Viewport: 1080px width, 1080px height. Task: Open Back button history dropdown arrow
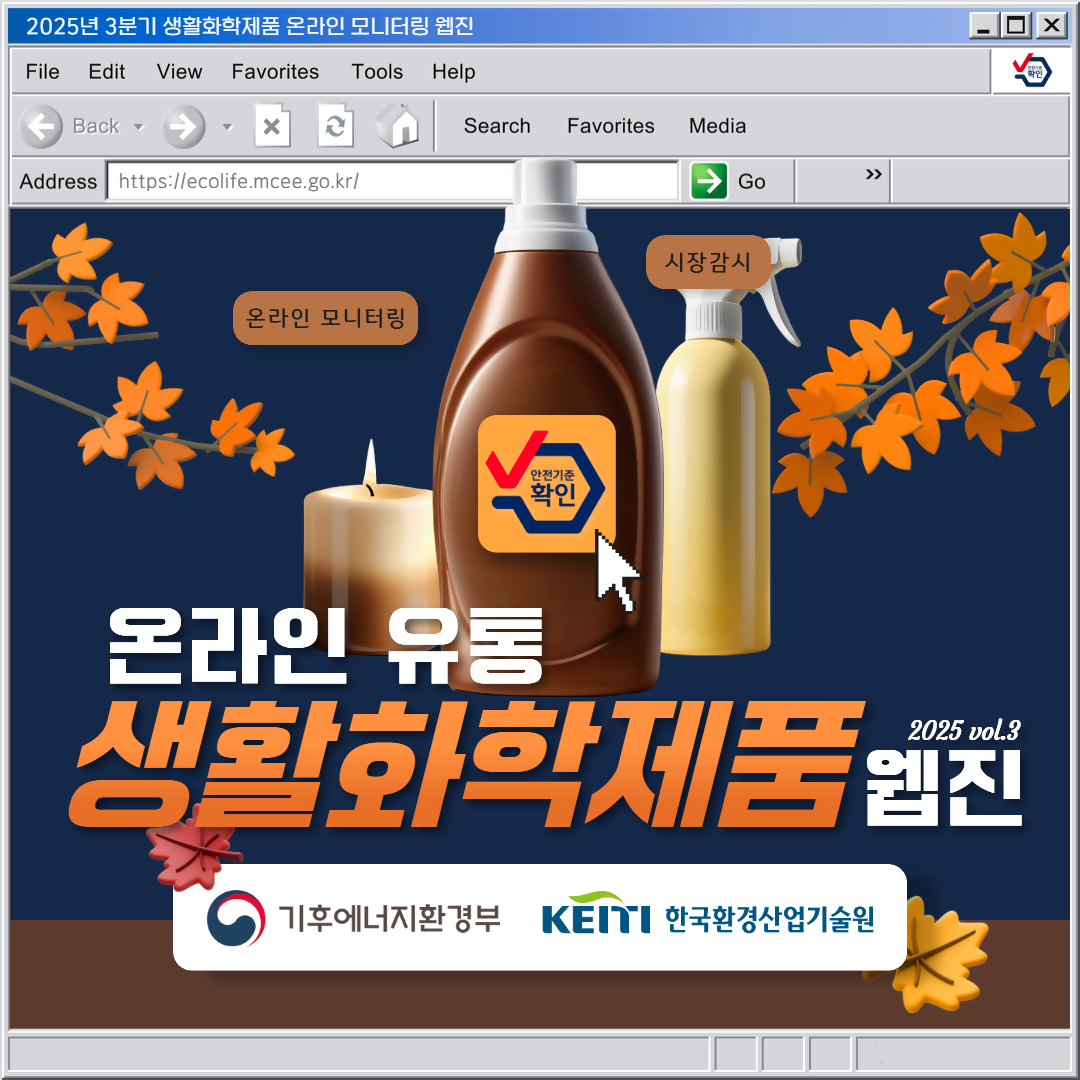pyautogui.click(x=139, y=127)
